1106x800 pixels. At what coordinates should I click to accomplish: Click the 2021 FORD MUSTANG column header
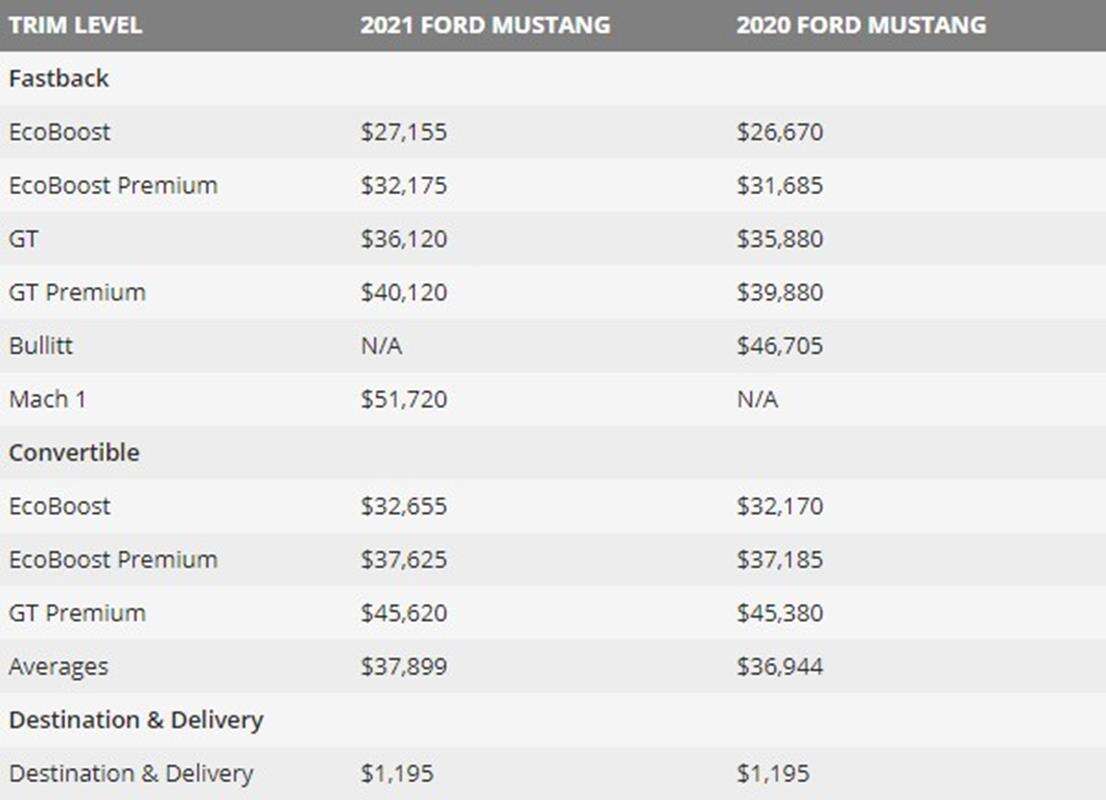pyautogui.click(x=485, y=25)
